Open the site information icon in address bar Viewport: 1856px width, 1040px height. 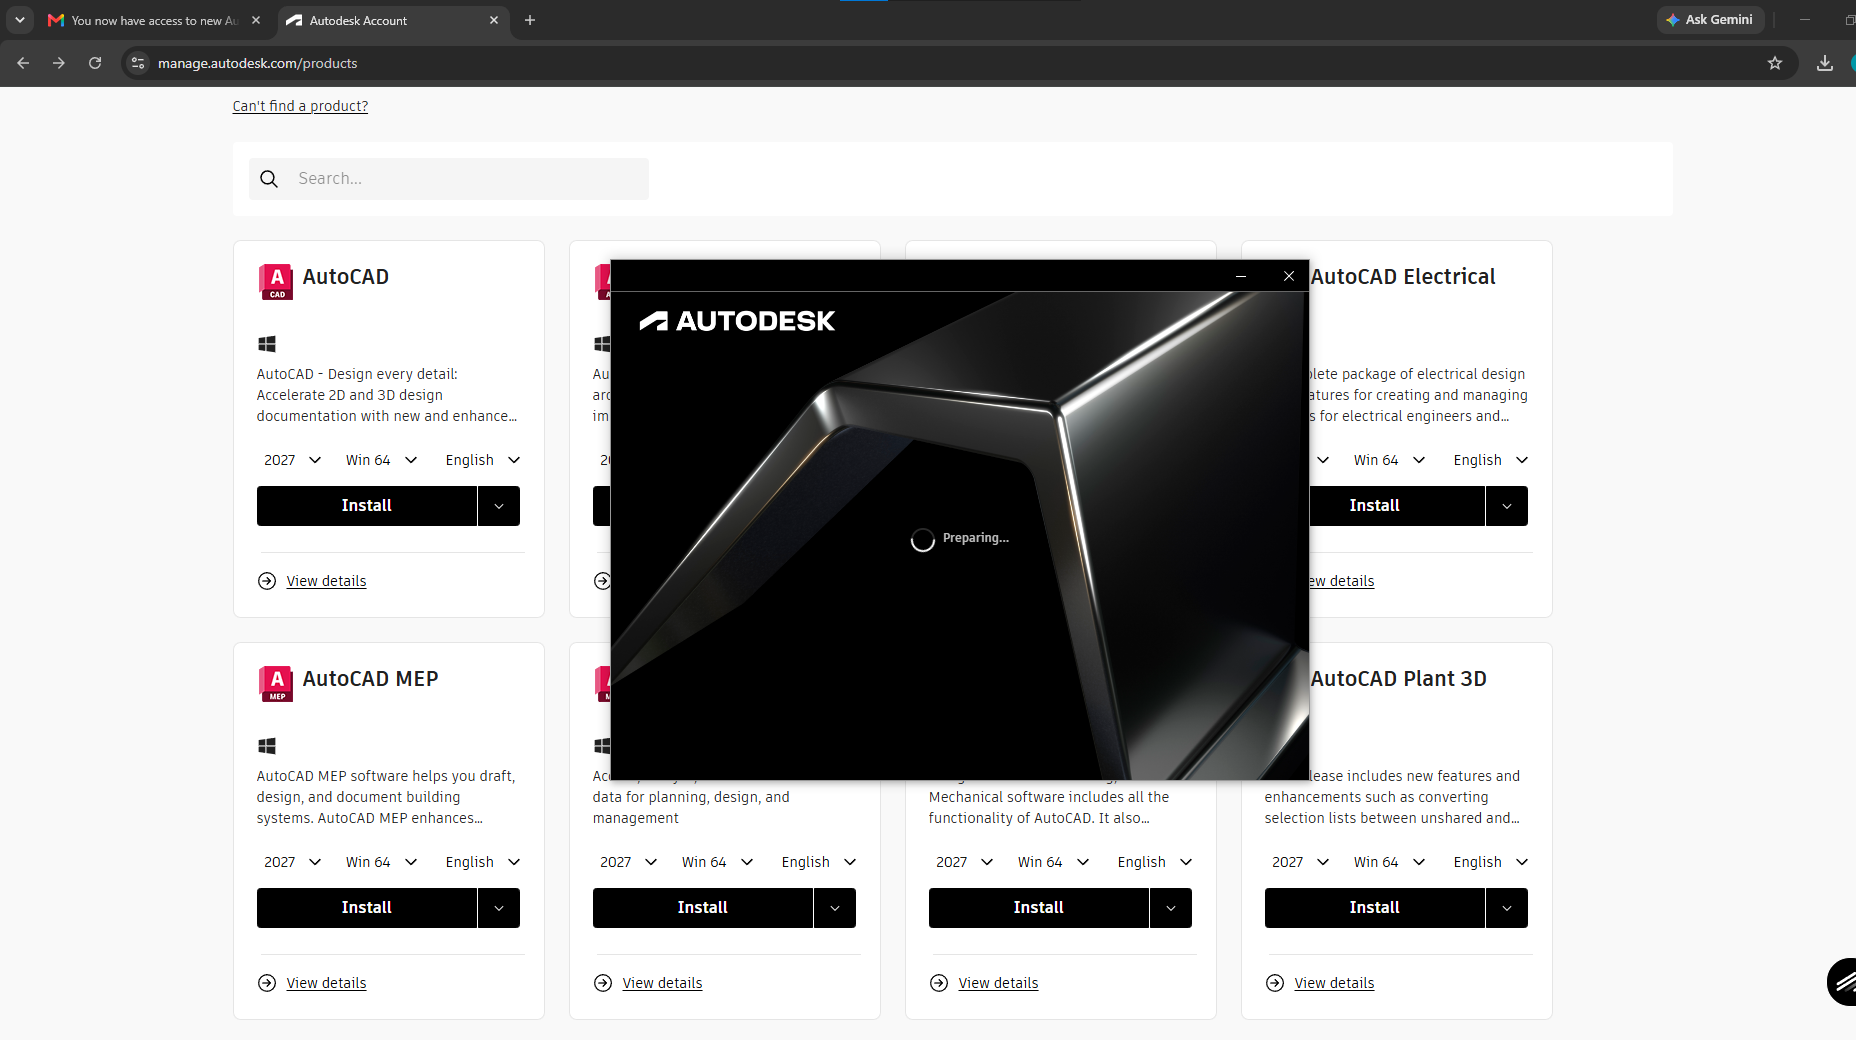tap(138, 63)
